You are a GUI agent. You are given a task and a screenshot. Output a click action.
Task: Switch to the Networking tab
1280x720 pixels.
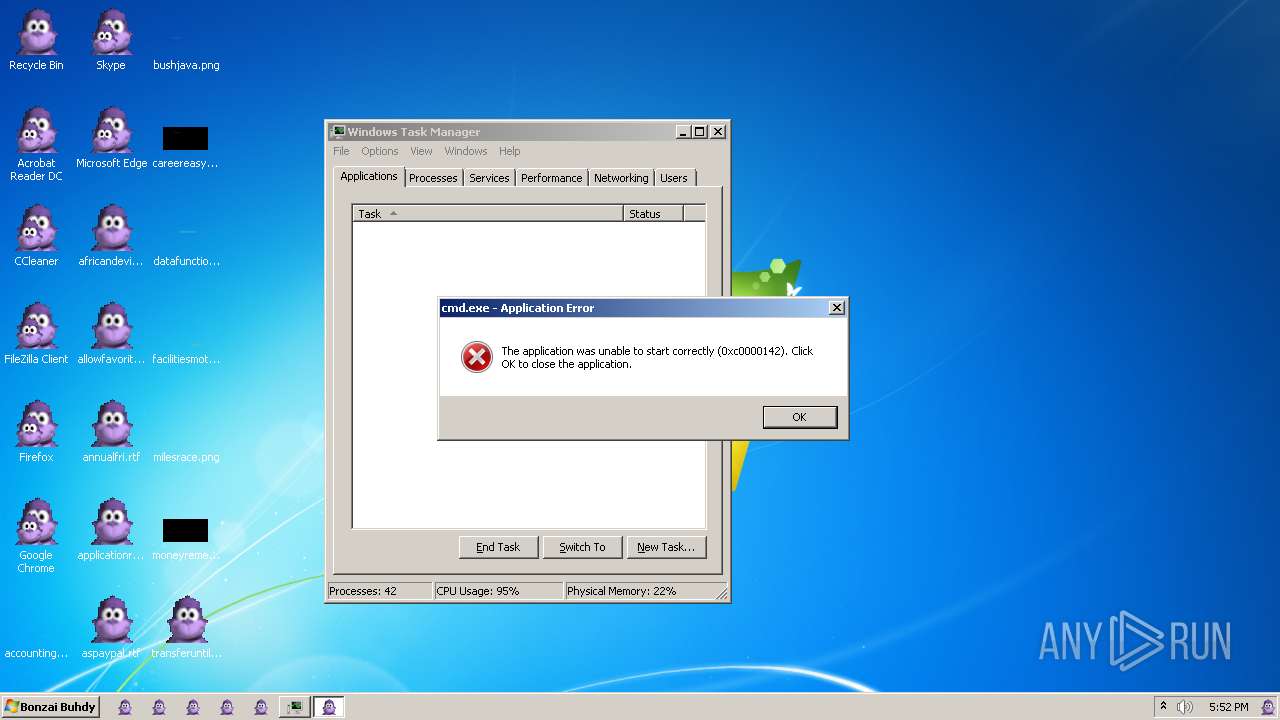point(621,178)
